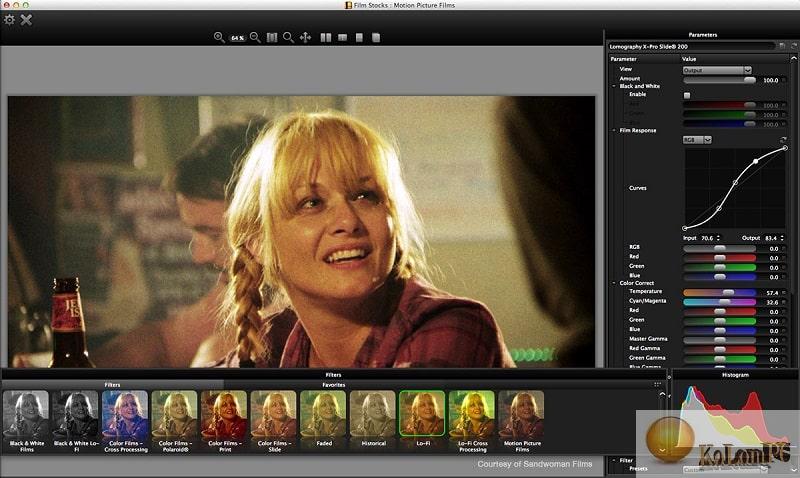Switch to the Filters tab

(x=112, y=385)
